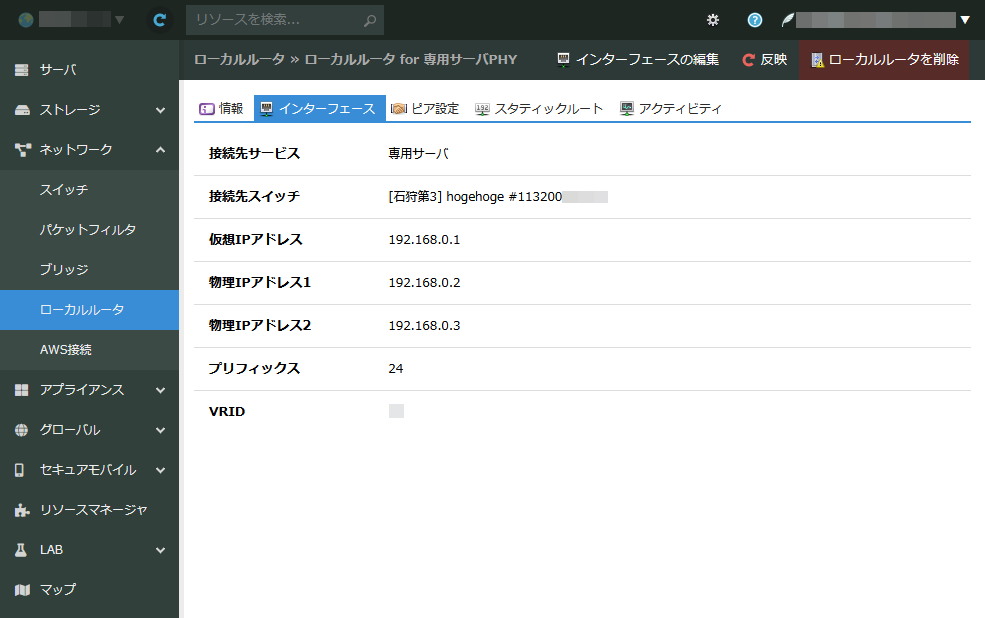Go to ローカルルータ breadcrumb link
The width and height of the screenshot is (985, 618).
pyautogui.click(x=239, y=60)
